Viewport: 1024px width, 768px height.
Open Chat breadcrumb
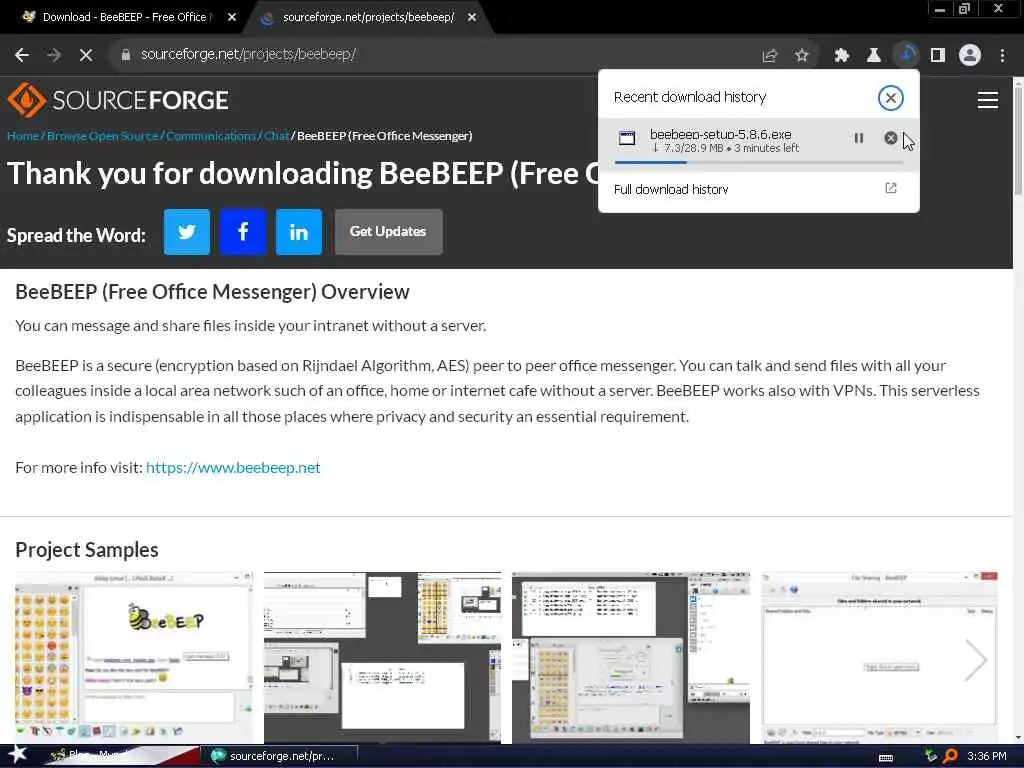[276, 136]
